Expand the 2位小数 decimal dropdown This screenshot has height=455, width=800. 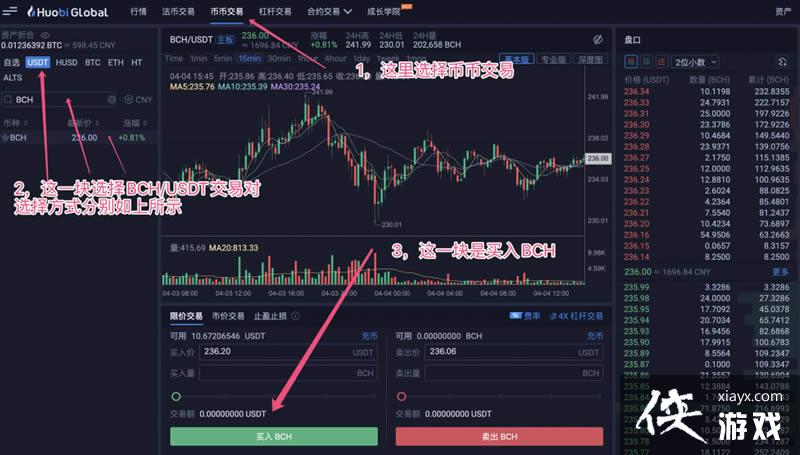coord(696,62)
